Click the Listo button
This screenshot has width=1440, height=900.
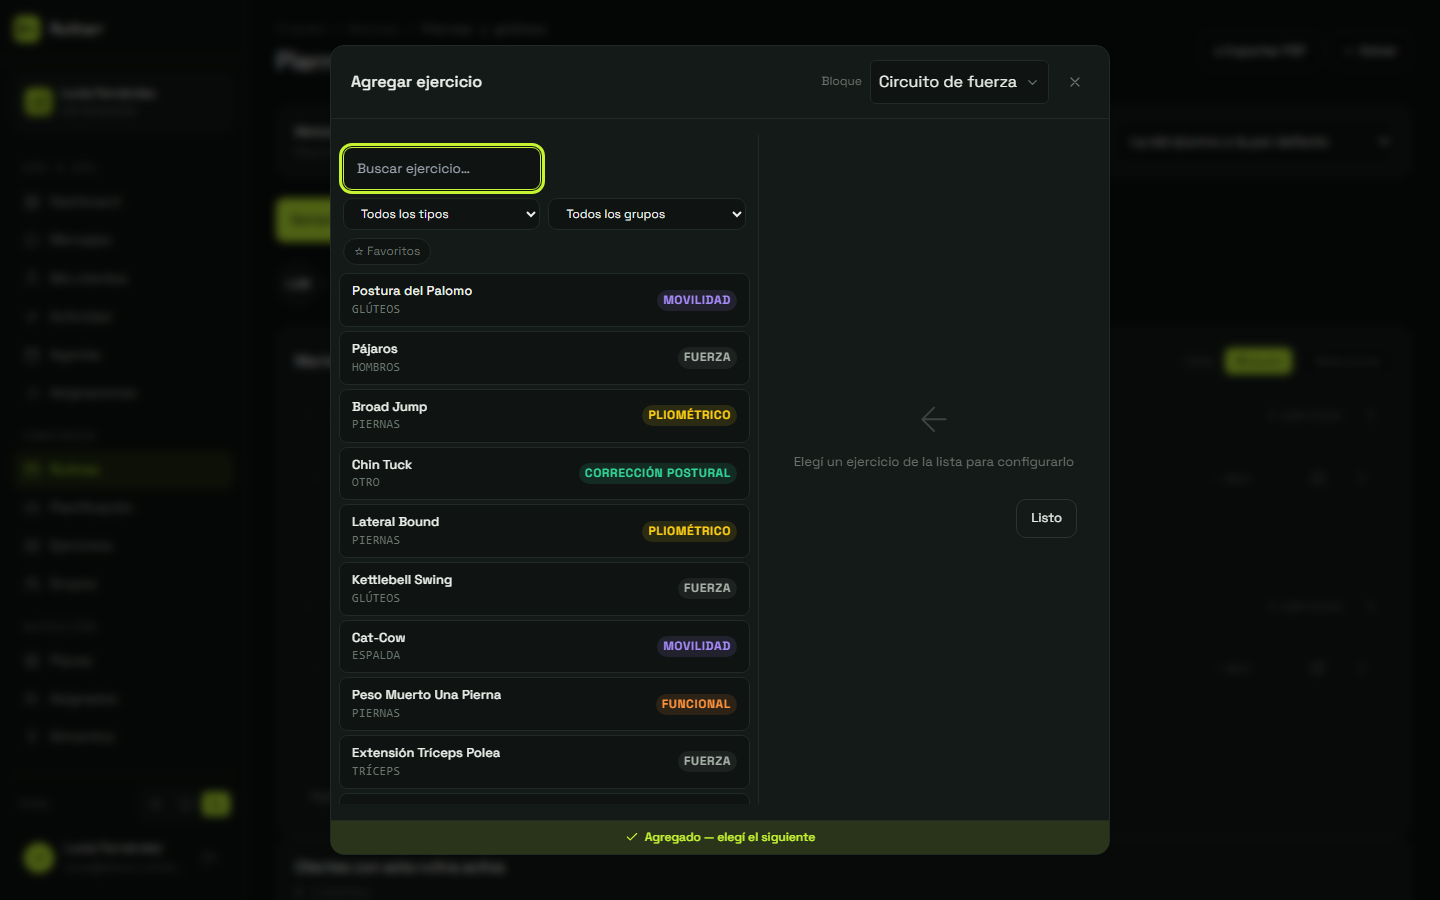click(1046, 518)
